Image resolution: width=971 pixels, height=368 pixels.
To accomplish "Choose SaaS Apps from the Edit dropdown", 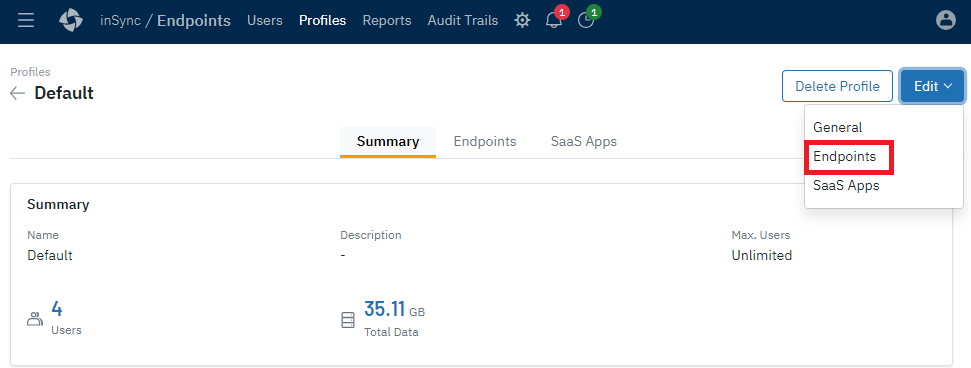I will tap(846, 185).
